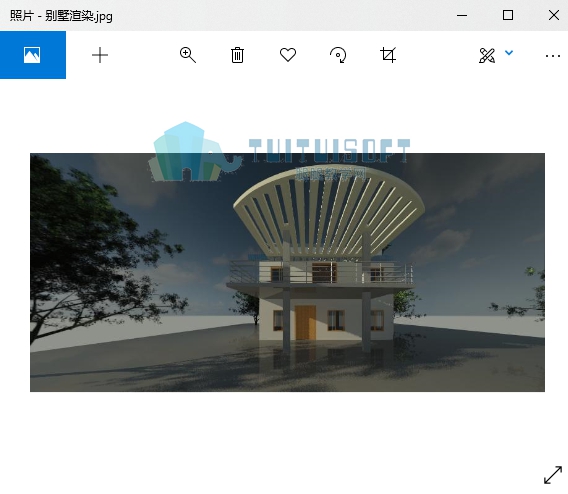Open the photo collection view icon

(32, 55)
